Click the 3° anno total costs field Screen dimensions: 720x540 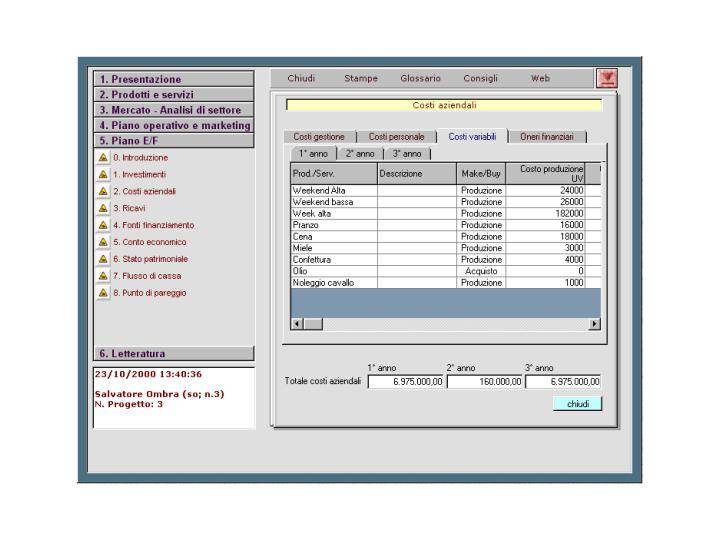point(563,382)
